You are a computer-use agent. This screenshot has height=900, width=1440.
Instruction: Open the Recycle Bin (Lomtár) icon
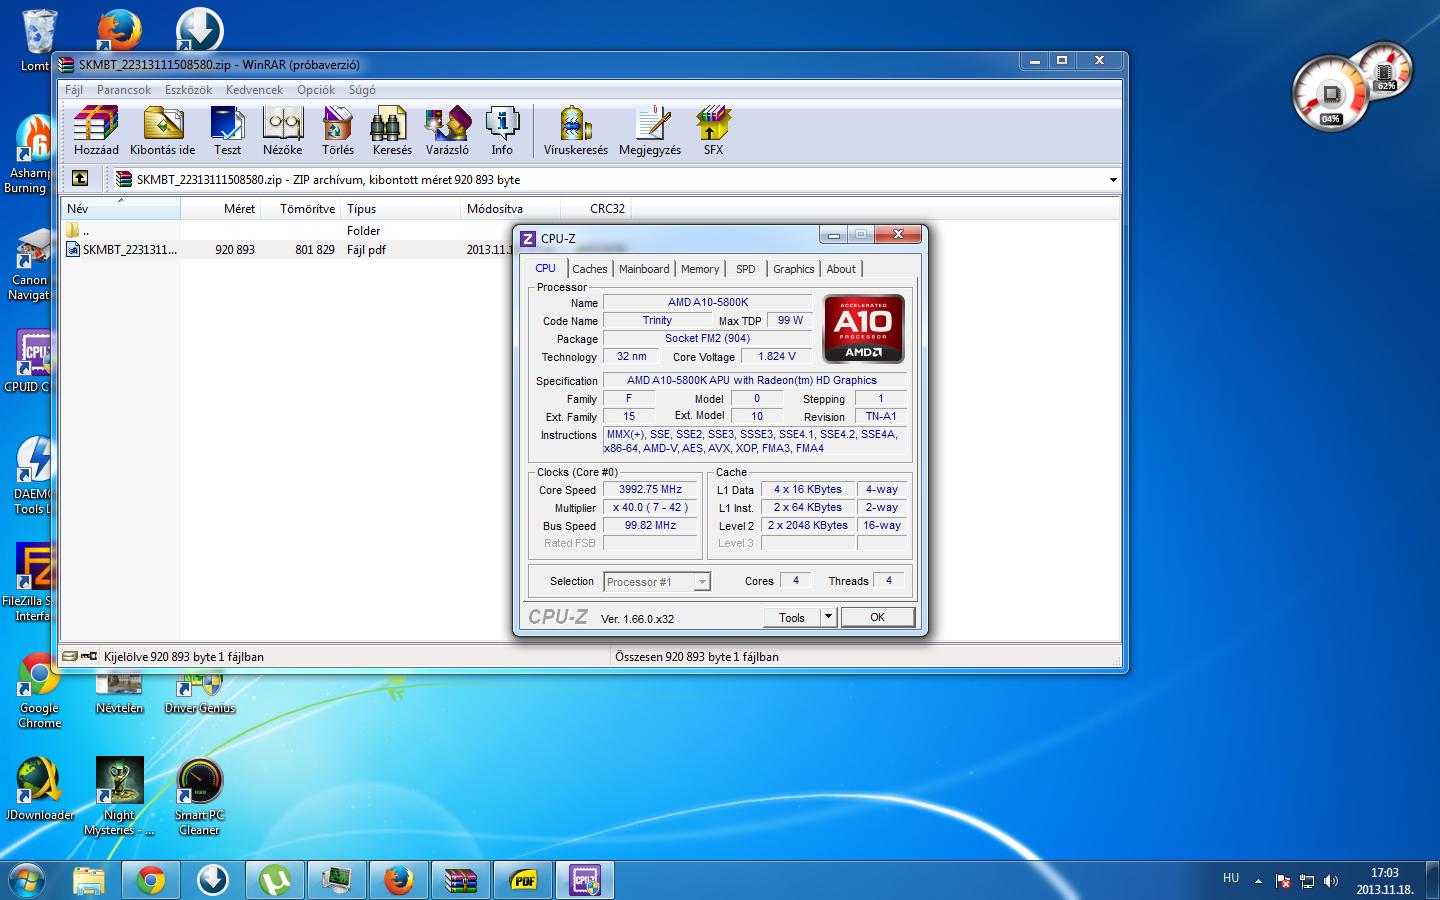point(37,42)
